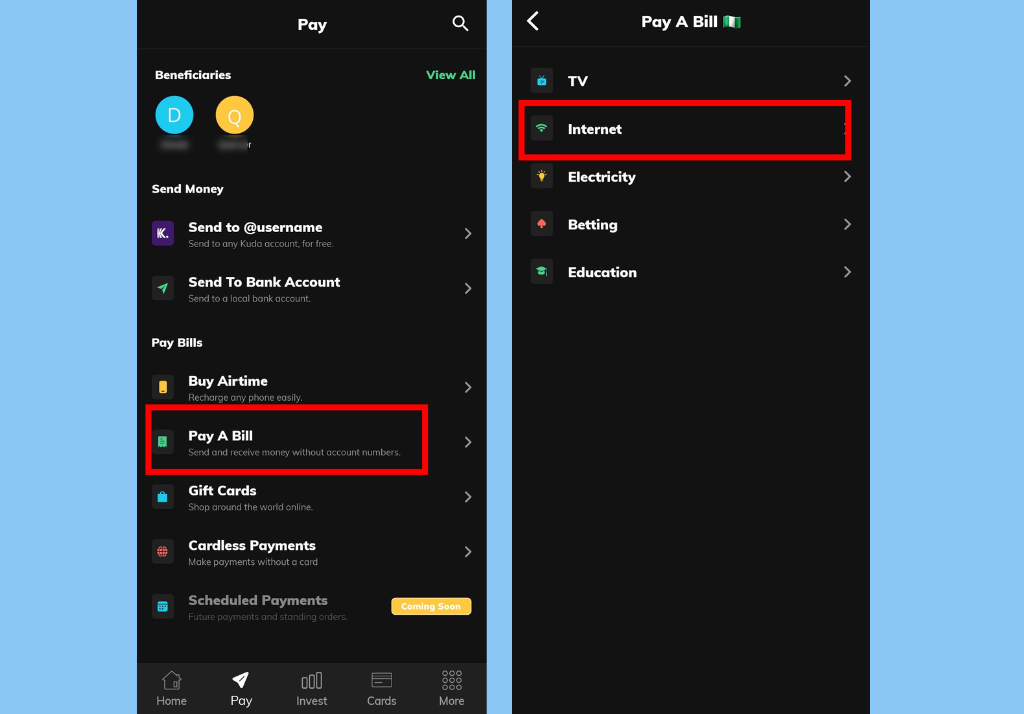
Task: Select Send To Bank Account label
Action: pos(264,282)
